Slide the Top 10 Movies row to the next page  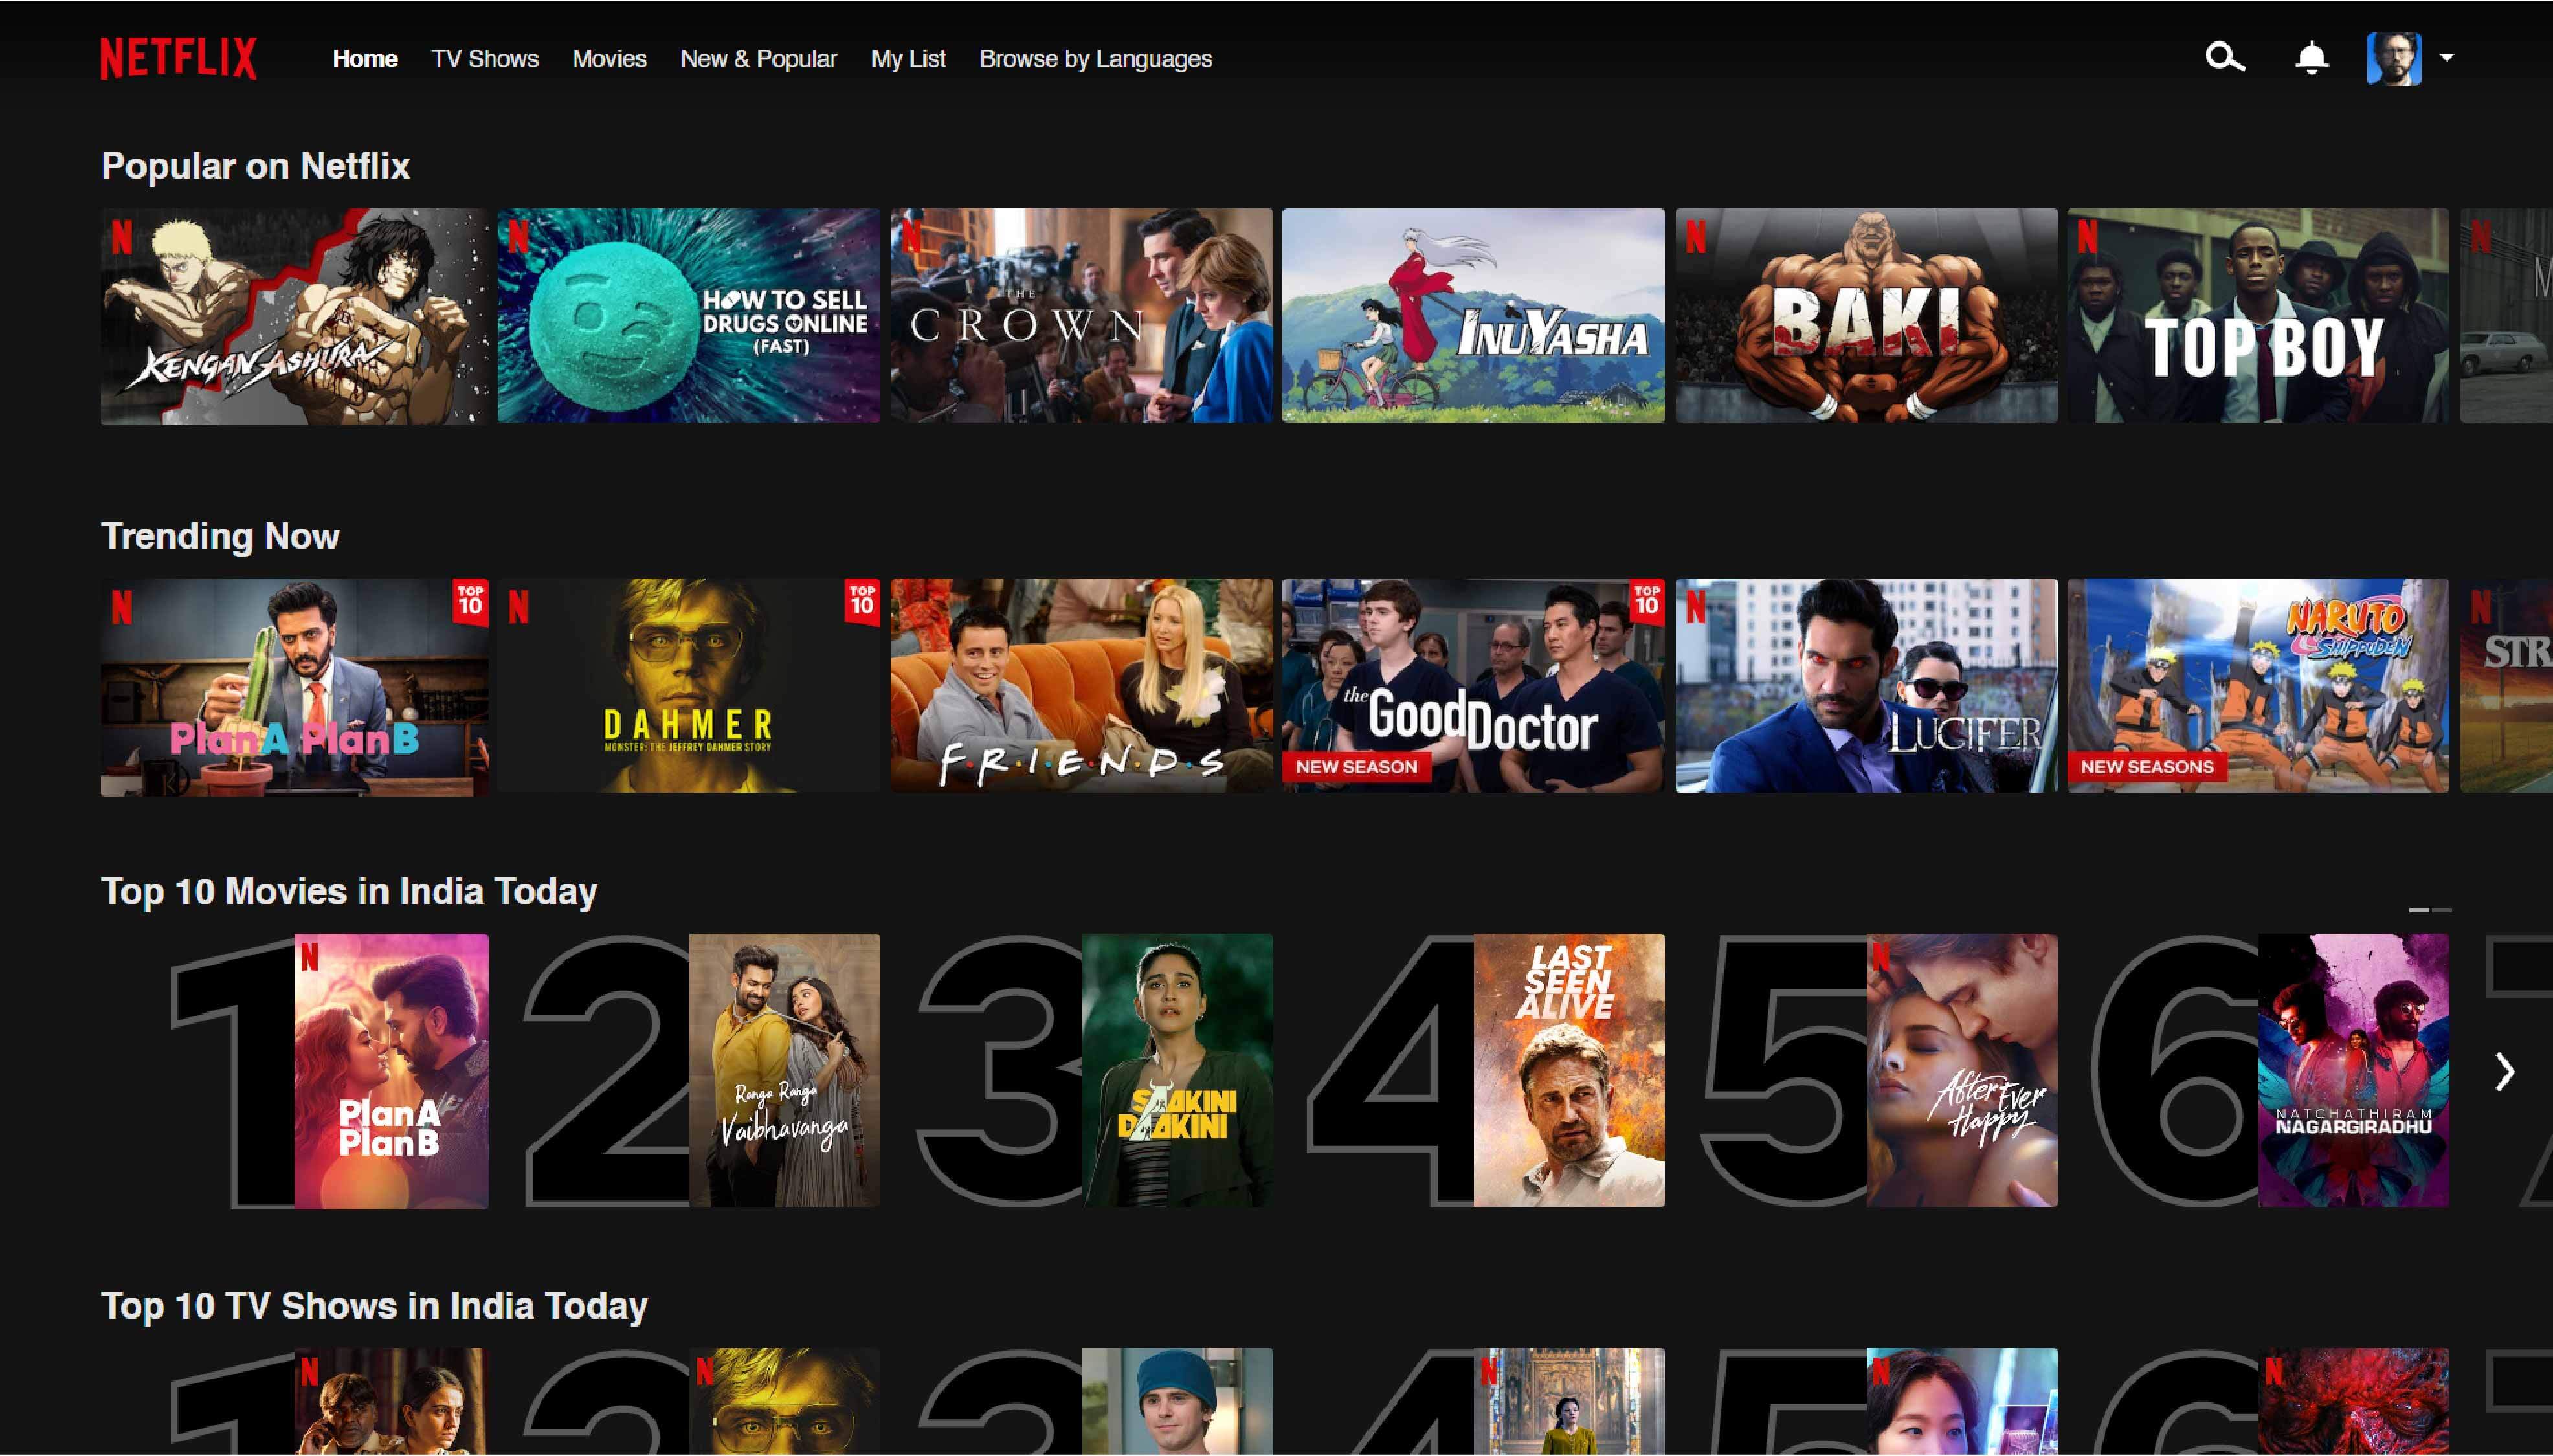[2503, 1072]
